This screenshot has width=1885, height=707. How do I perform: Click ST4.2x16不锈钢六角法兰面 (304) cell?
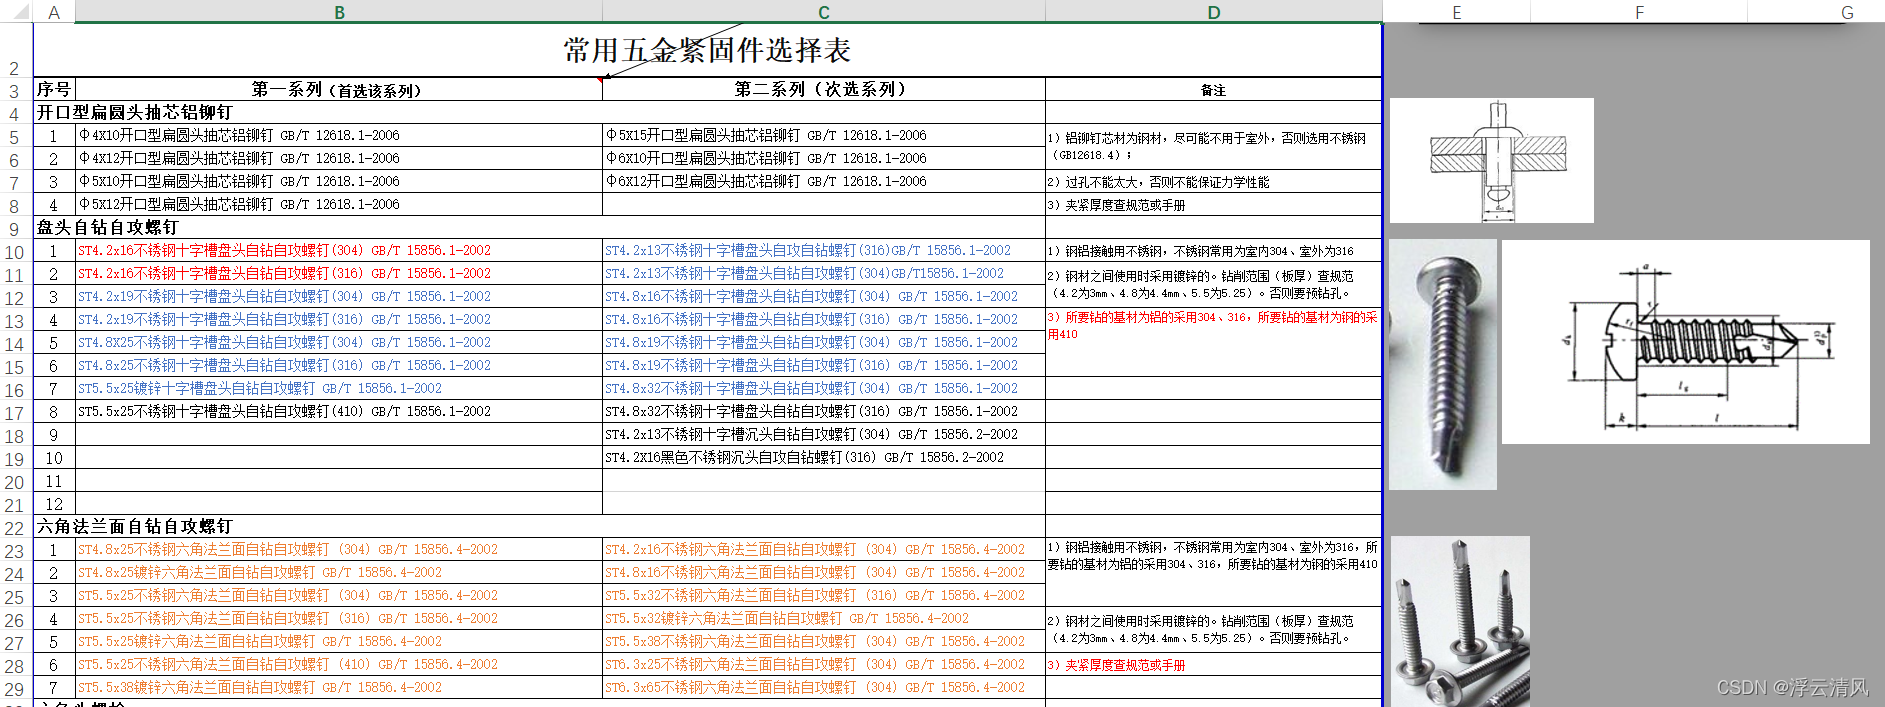[x=823, y=549]
